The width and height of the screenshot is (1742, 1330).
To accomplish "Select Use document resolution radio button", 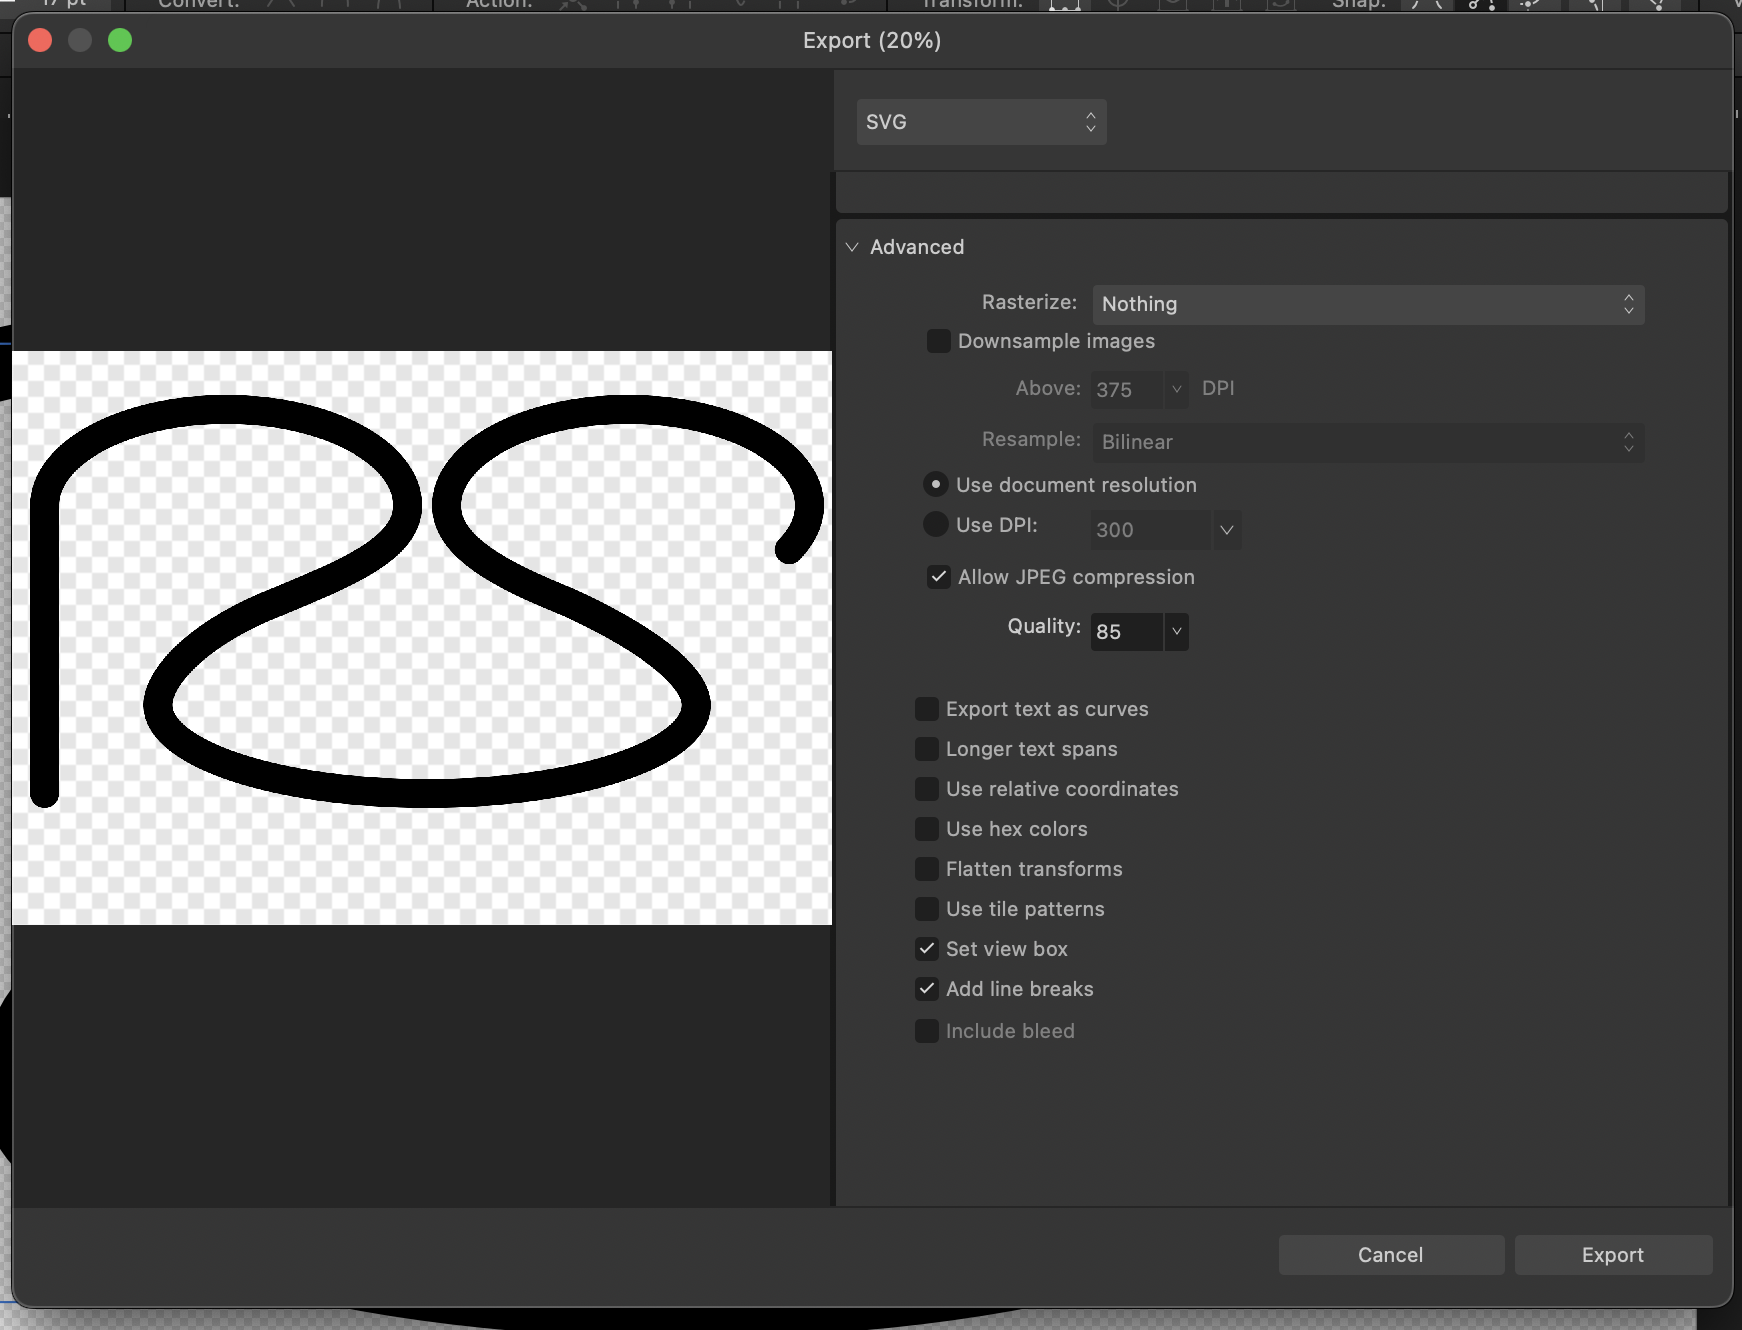I will (x=935, y=485).
